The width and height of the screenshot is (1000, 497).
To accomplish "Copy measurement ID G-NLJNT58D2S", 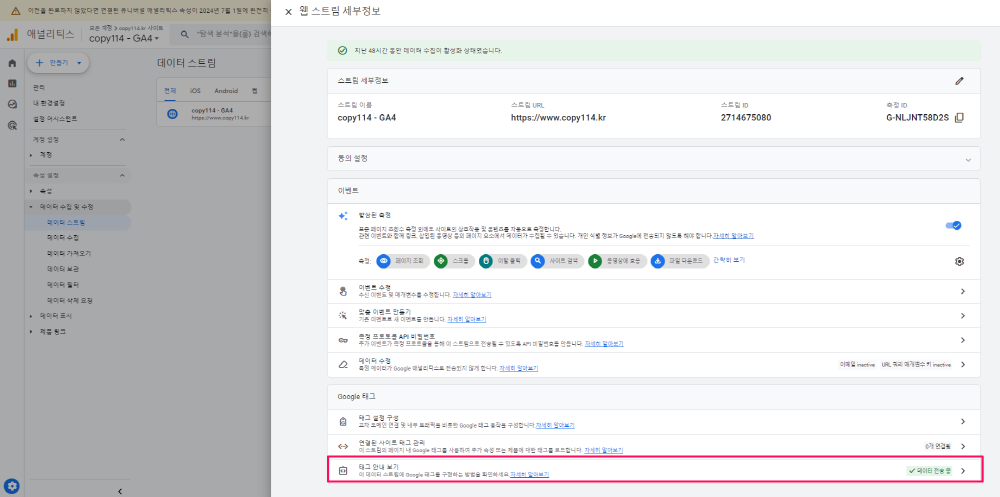I will (959, 117).
